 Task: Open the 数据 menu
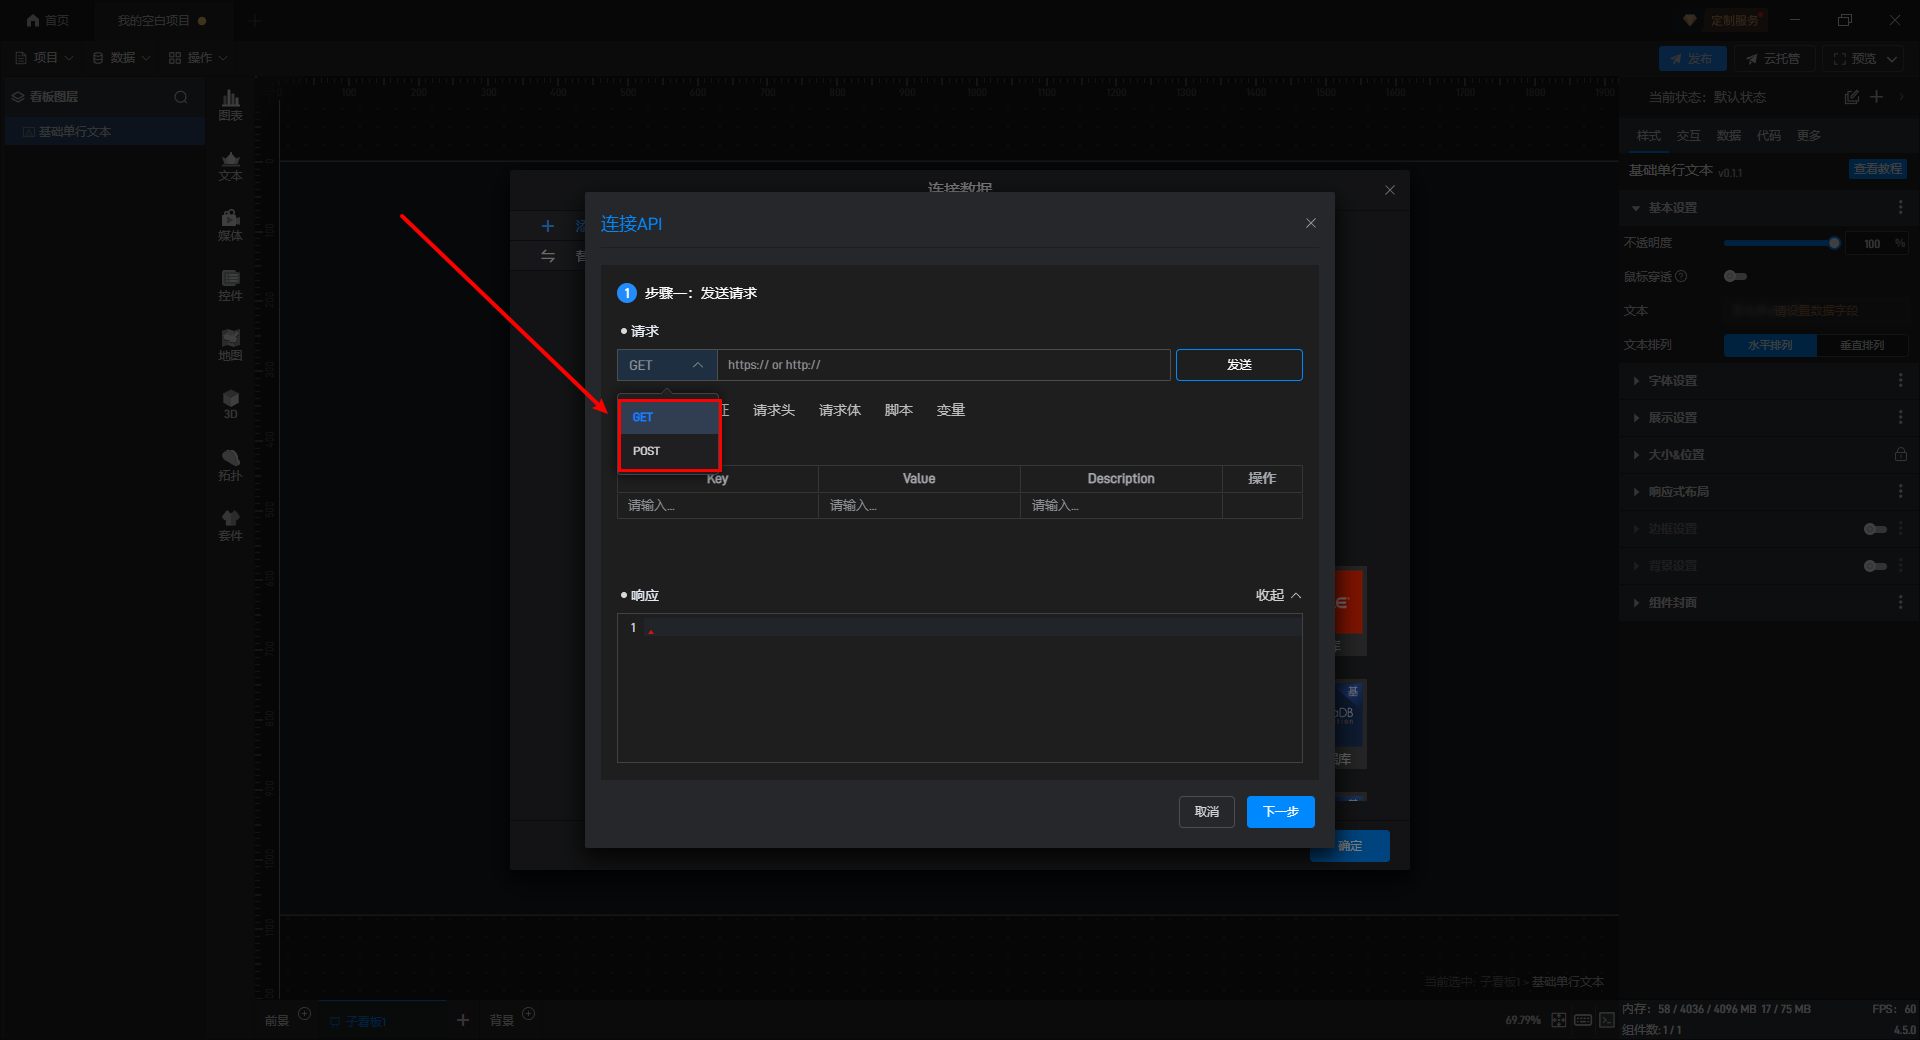click(121, 58)
